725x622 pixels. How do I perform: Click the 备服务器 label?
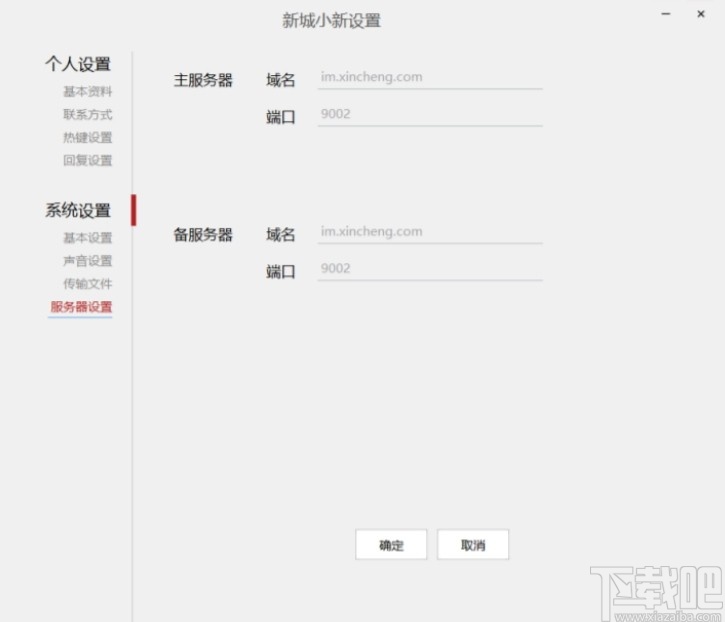click(203, 234)
